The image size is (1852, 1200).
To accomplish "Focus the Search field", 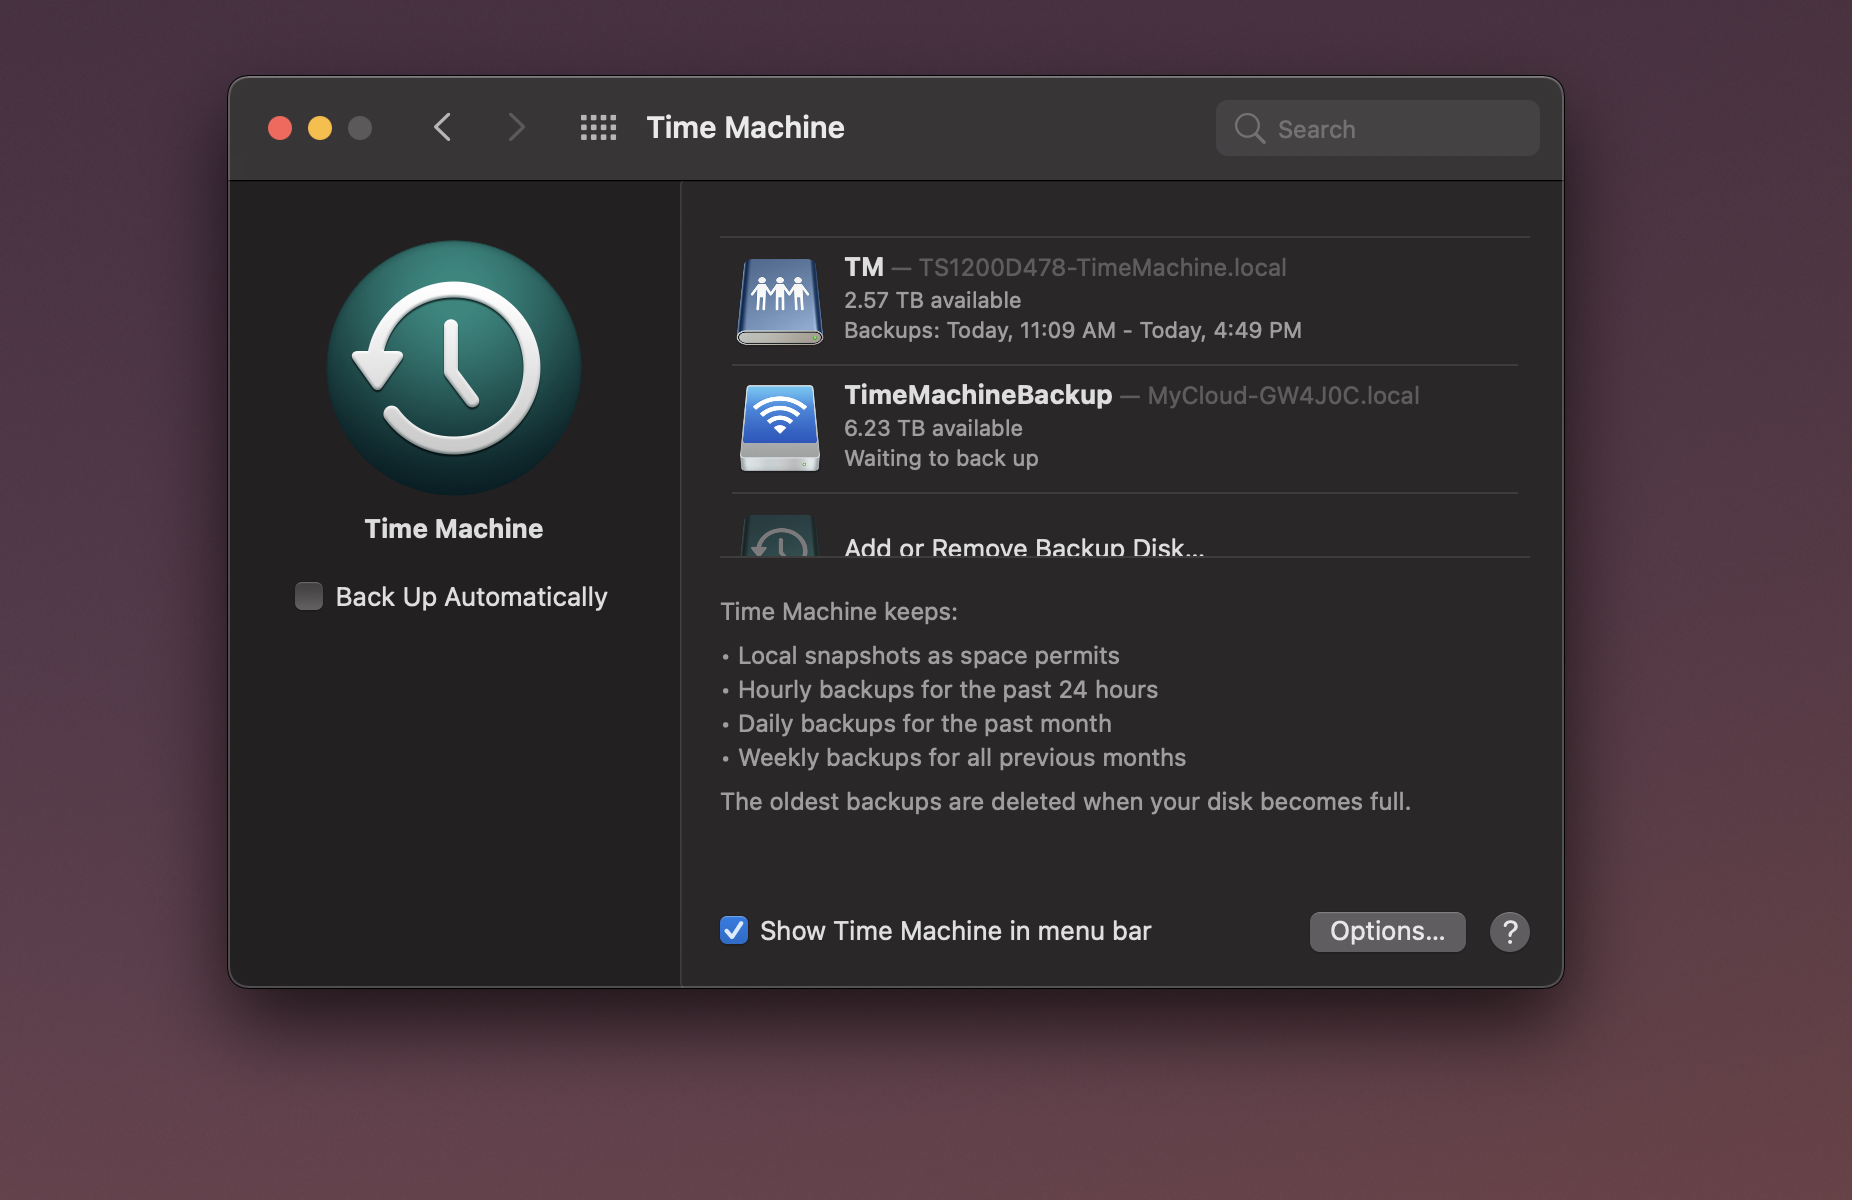I will pos(1377,128).
